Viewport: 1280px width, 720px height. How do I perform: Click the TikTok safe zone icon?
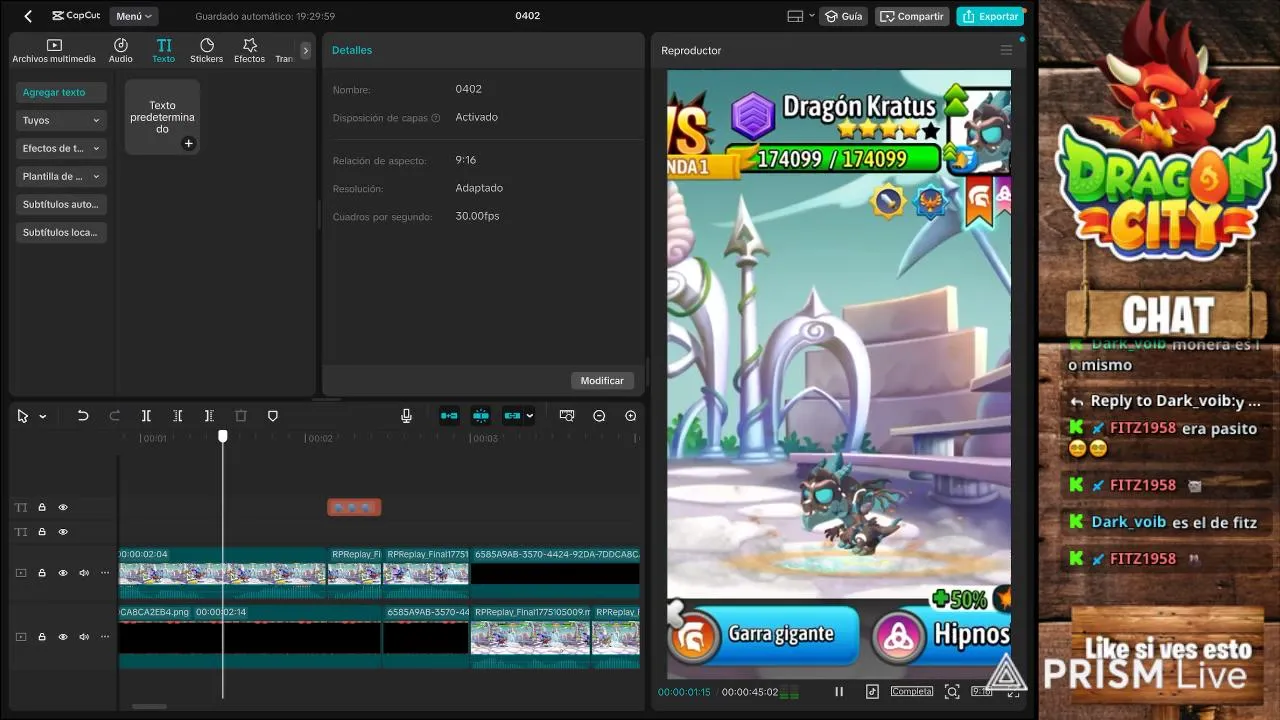coord(872,691)
